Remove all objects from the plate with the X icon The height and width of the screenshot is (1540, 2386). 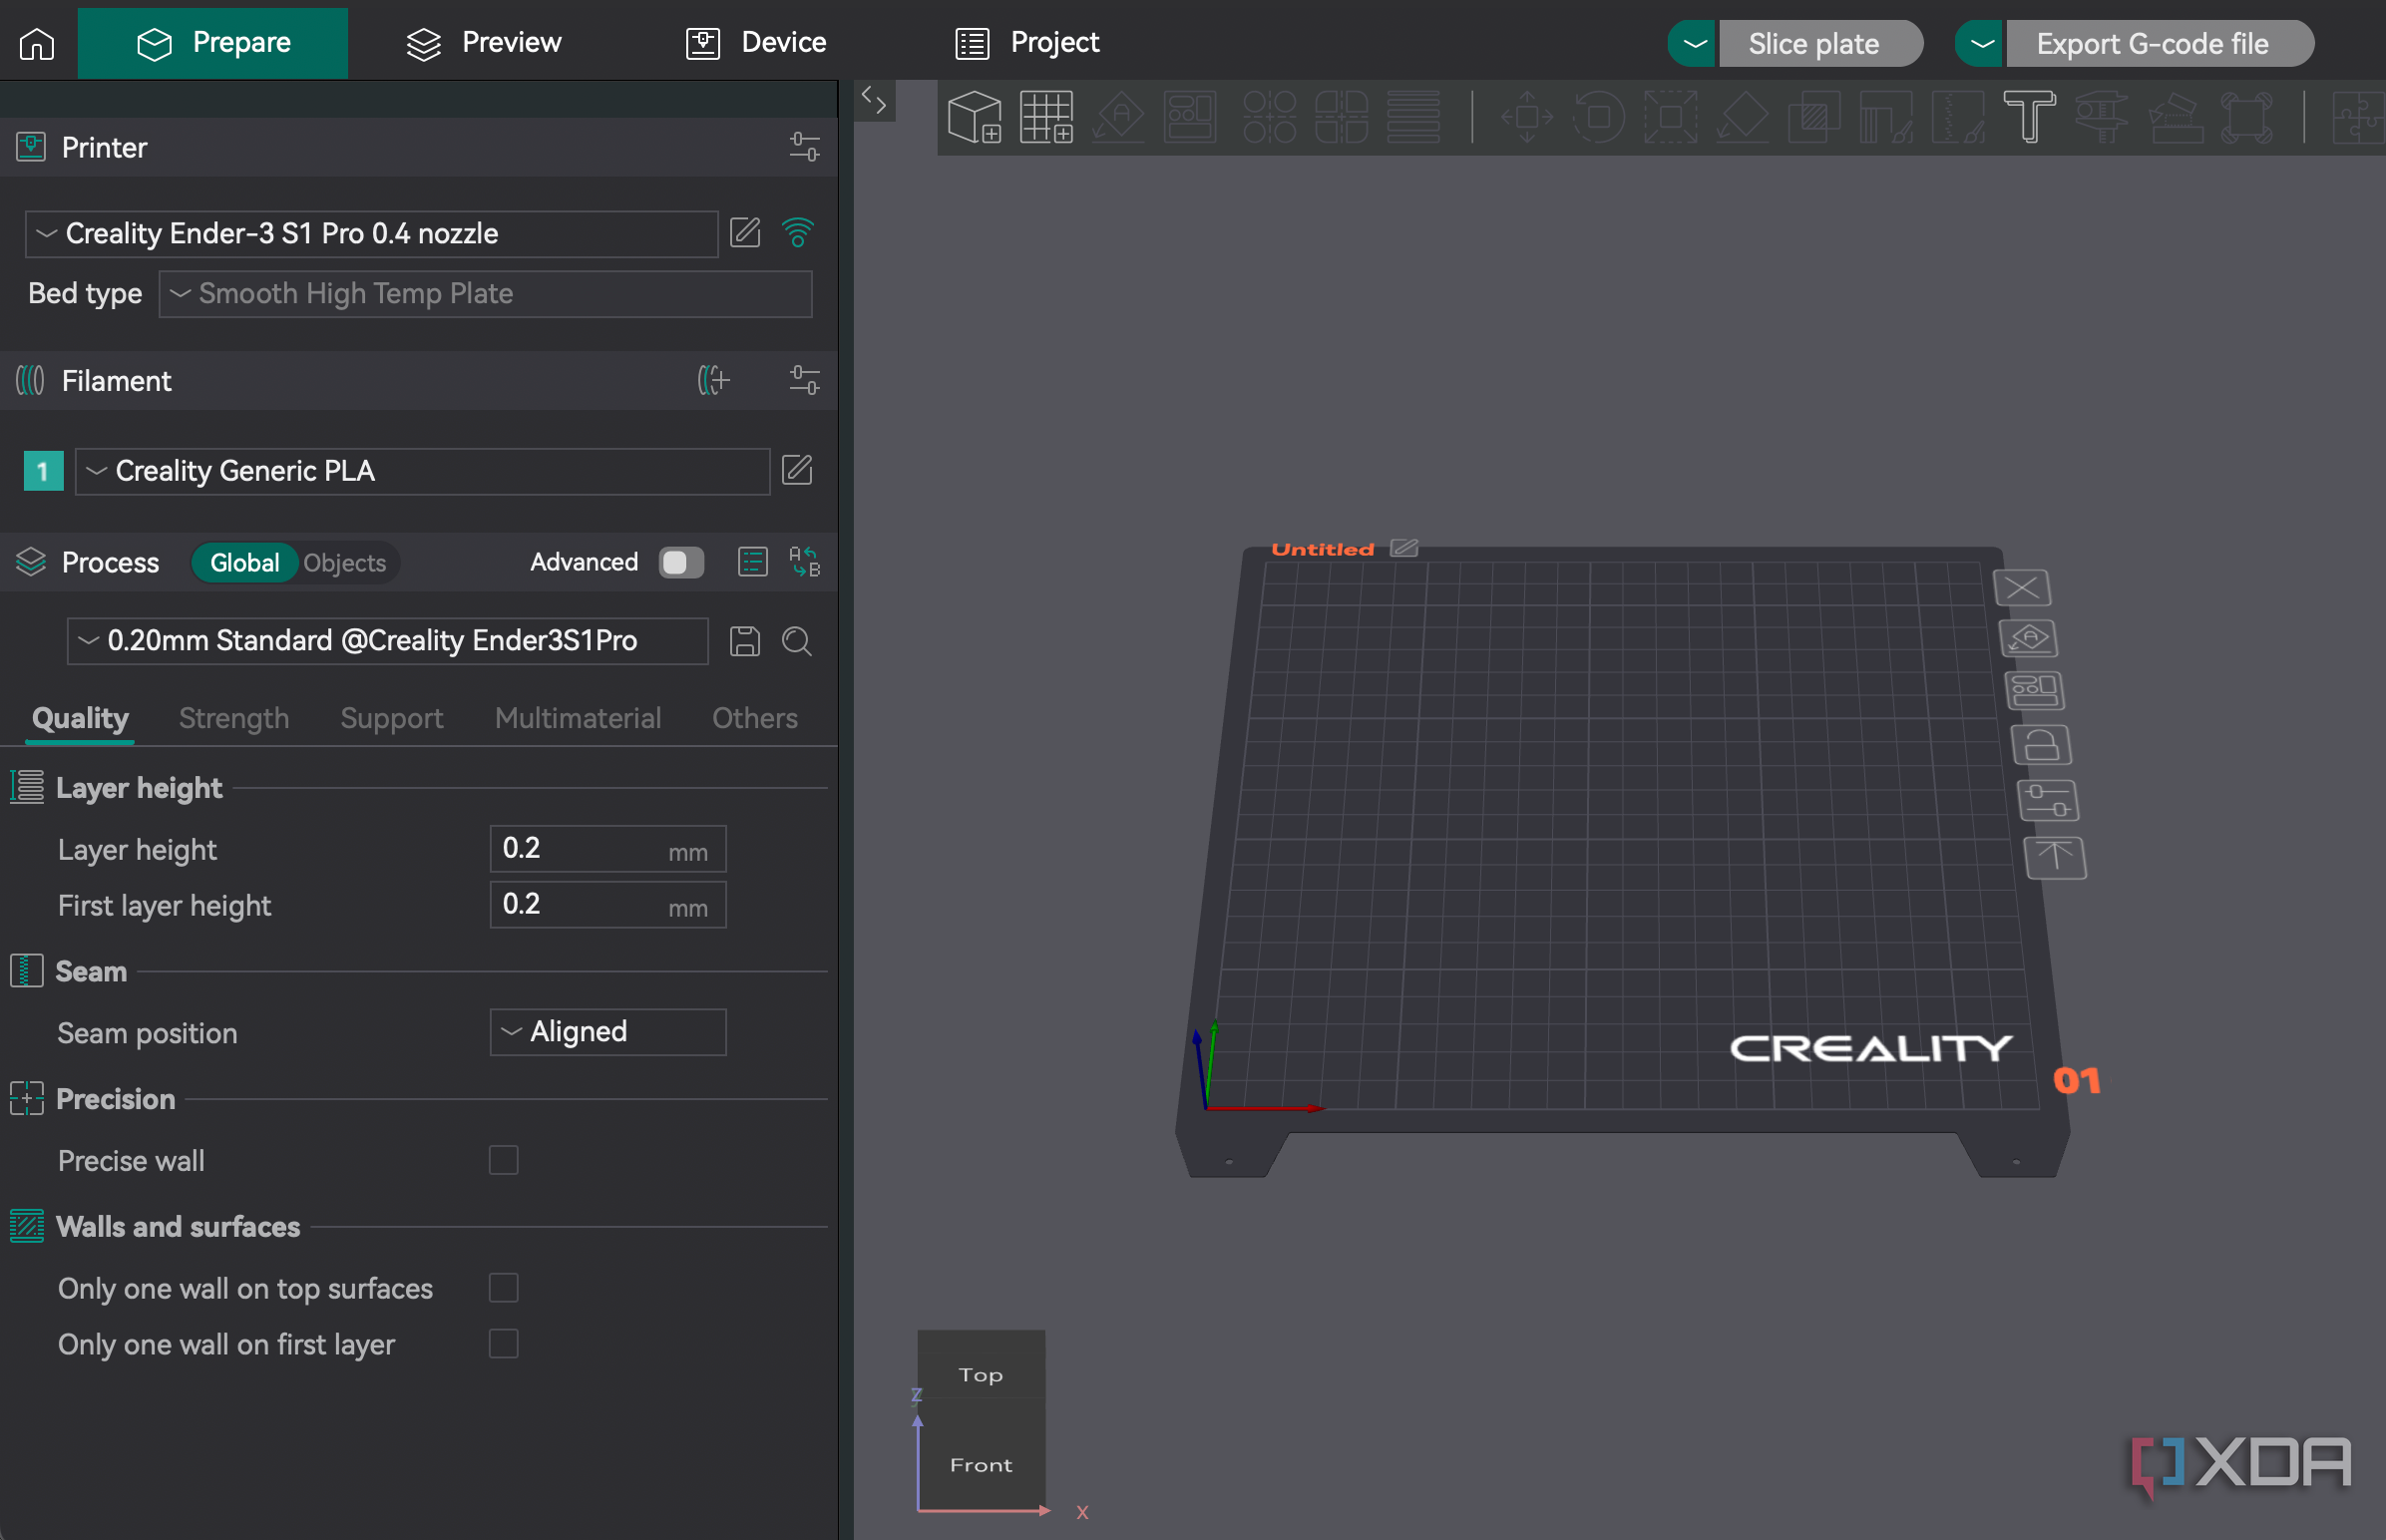click(2022, 588)
